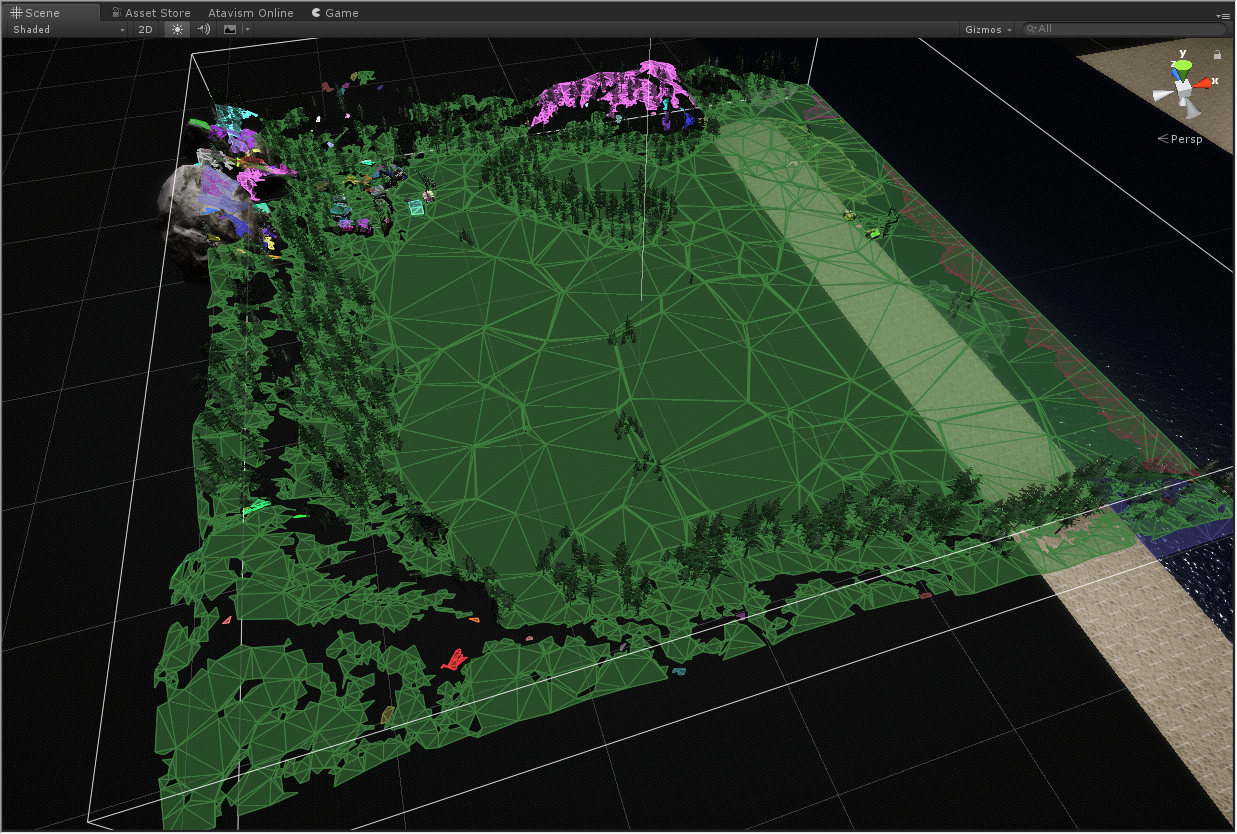Switch scene view to 2D mode
The height and width of the screenshot is (834, 1237).
pyautogui.click(x=145, y=29)
